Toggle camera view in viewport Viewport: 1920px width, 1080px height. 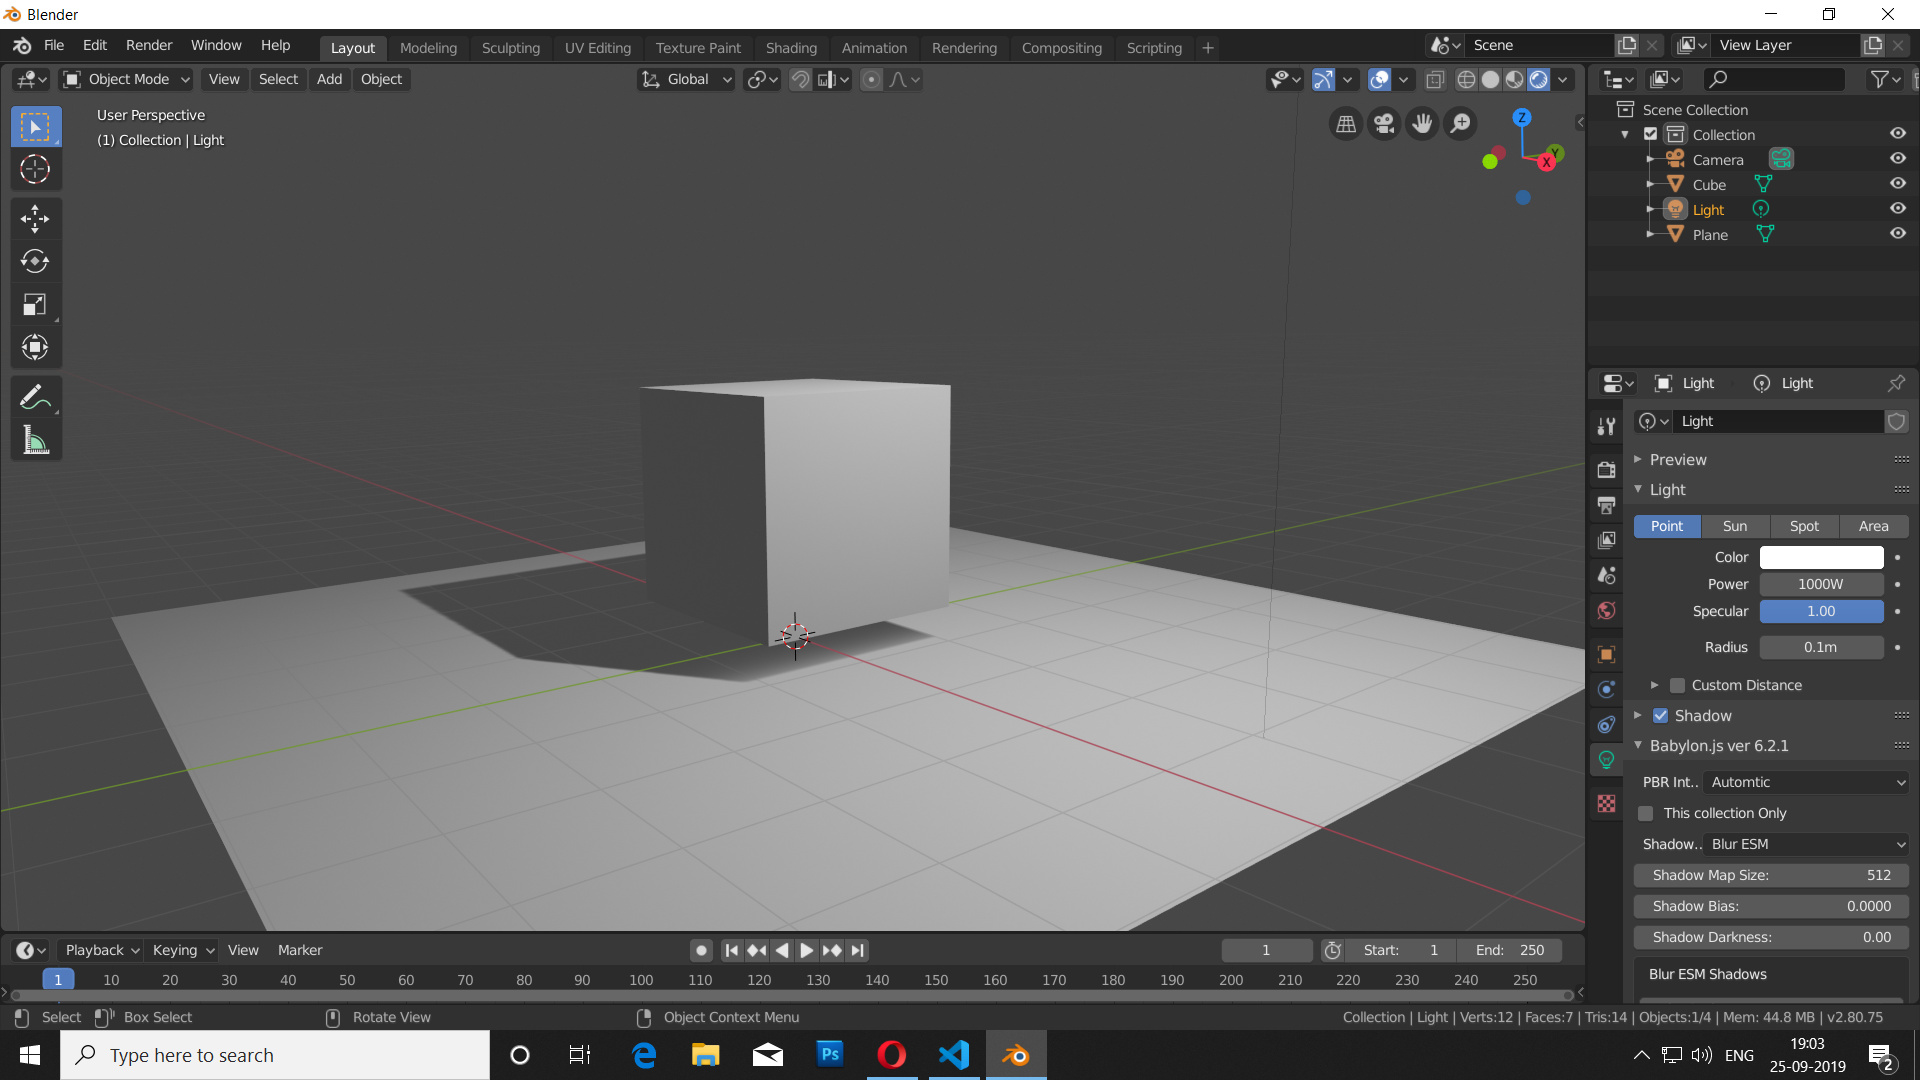pos(1384,123)
